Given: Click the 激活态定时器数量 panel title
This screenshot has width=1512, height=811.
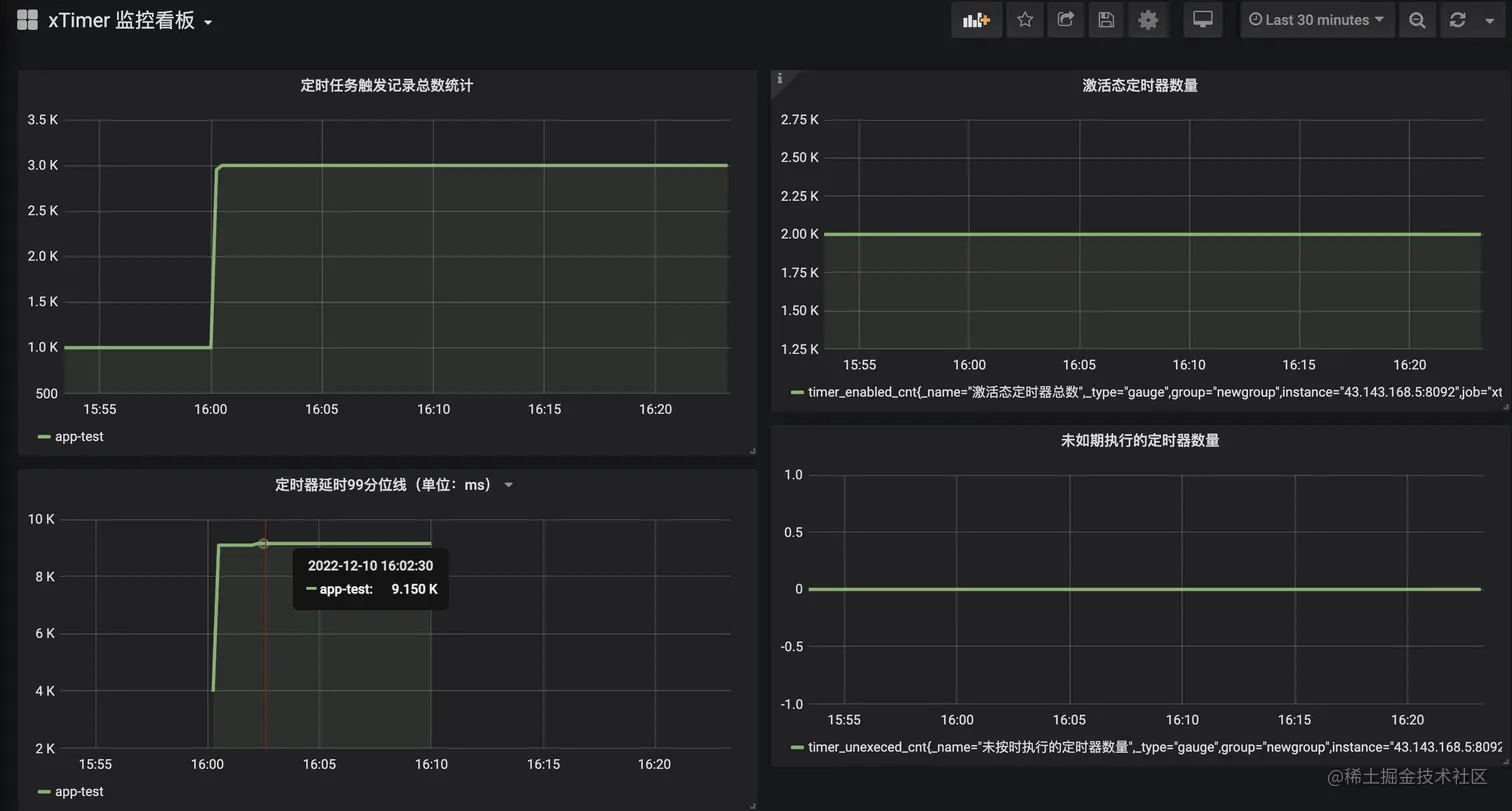Looking at the screenshot, I should coord(1140,86).
